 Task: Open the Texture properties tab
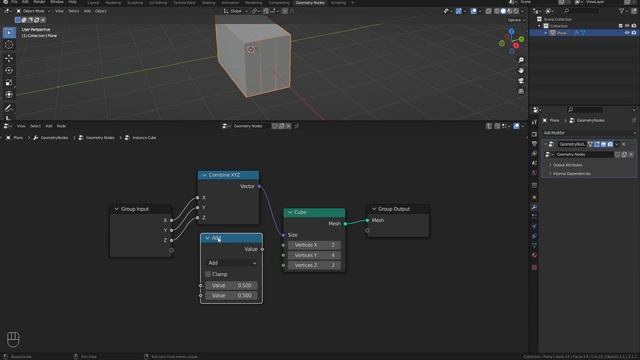[x=534, y=267]
